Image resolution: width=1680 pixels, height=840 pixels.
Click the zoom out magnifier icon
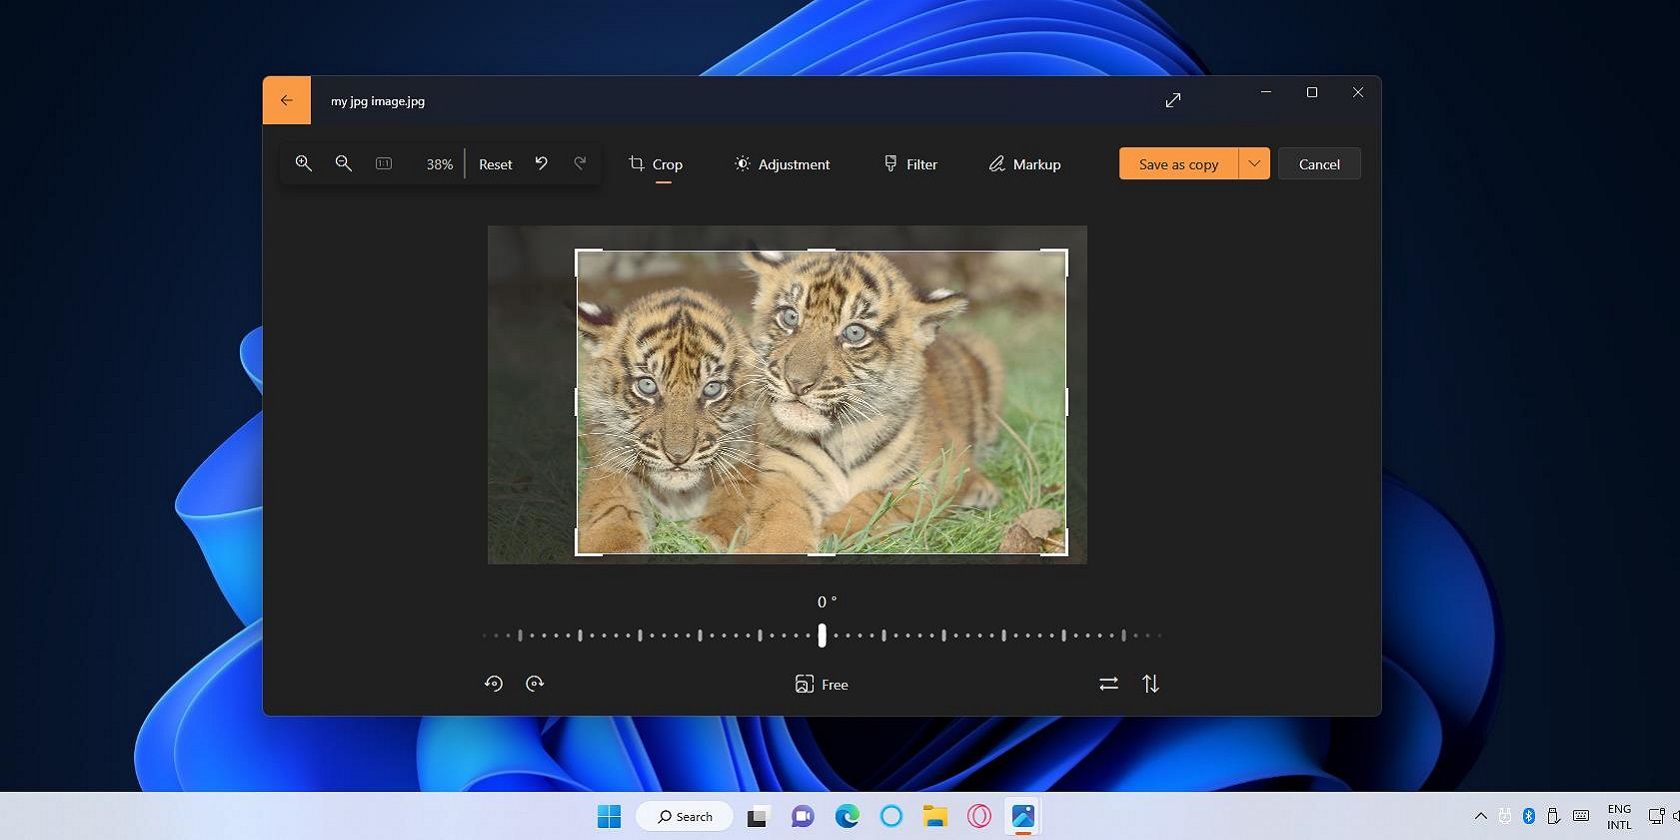pyautogui.click(x=343, y=163)
